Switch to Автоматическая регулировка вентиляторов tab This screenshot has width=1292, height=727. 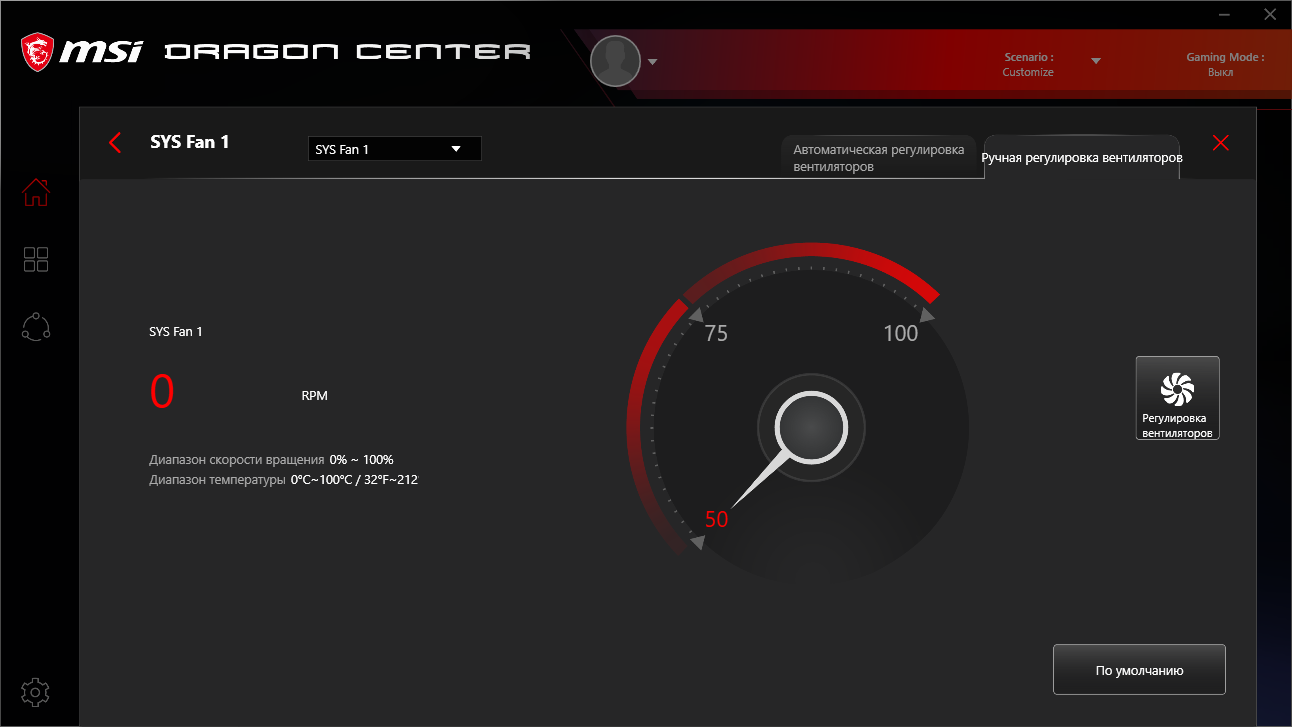(x=879, y=158)
